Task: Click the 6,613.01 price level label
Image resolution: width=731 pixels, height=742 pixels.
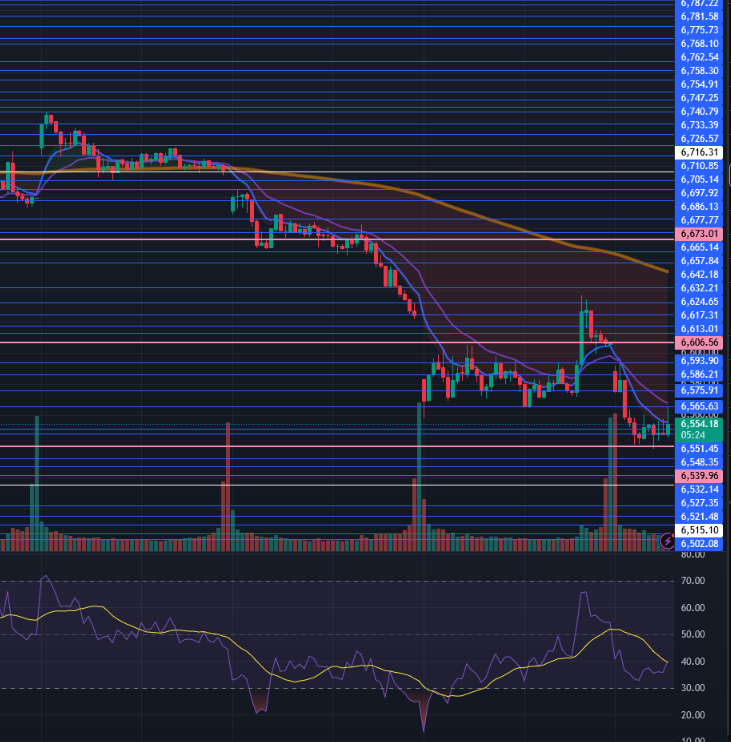Action: coord(699,329)
